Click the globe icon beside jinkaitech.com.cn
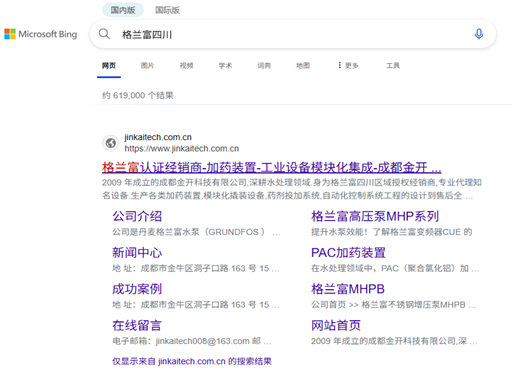Screen dimensions: 512x375 (x=111, y=143)
